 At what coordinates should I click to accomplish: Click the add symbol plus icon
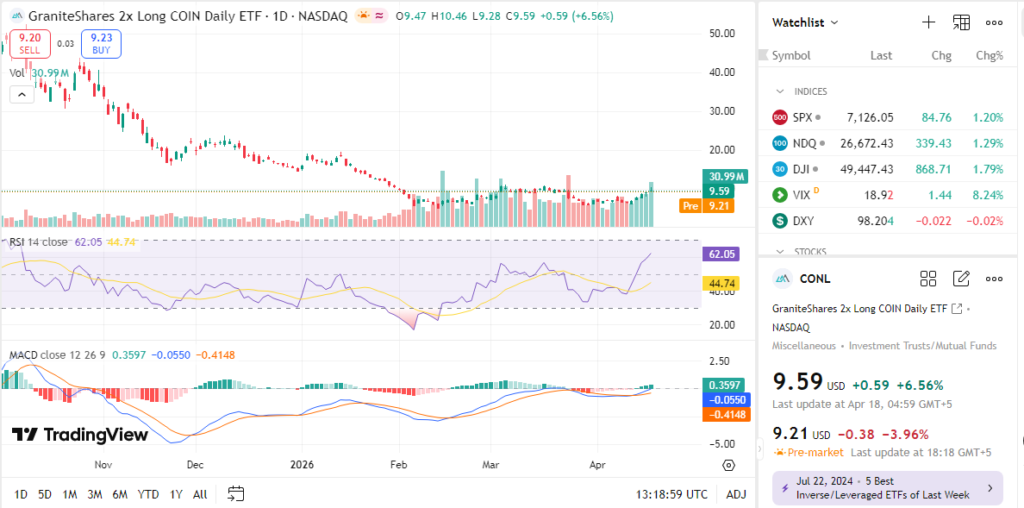928,22
